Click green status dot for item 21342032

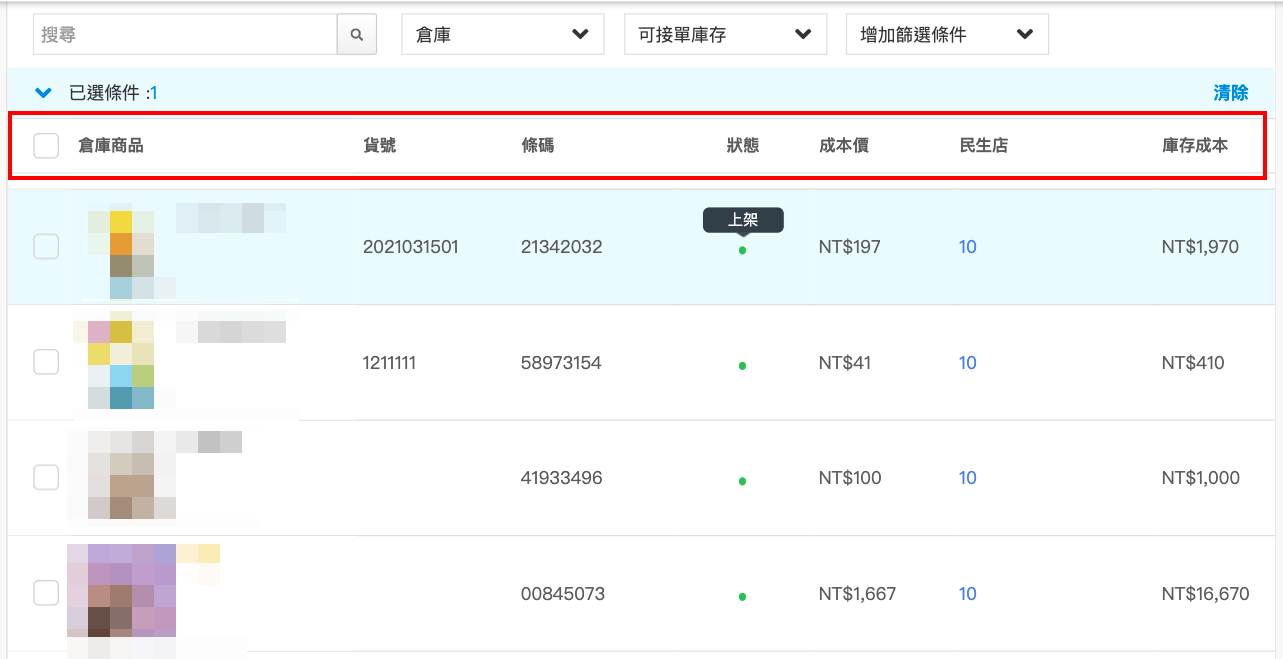(742, 250)
